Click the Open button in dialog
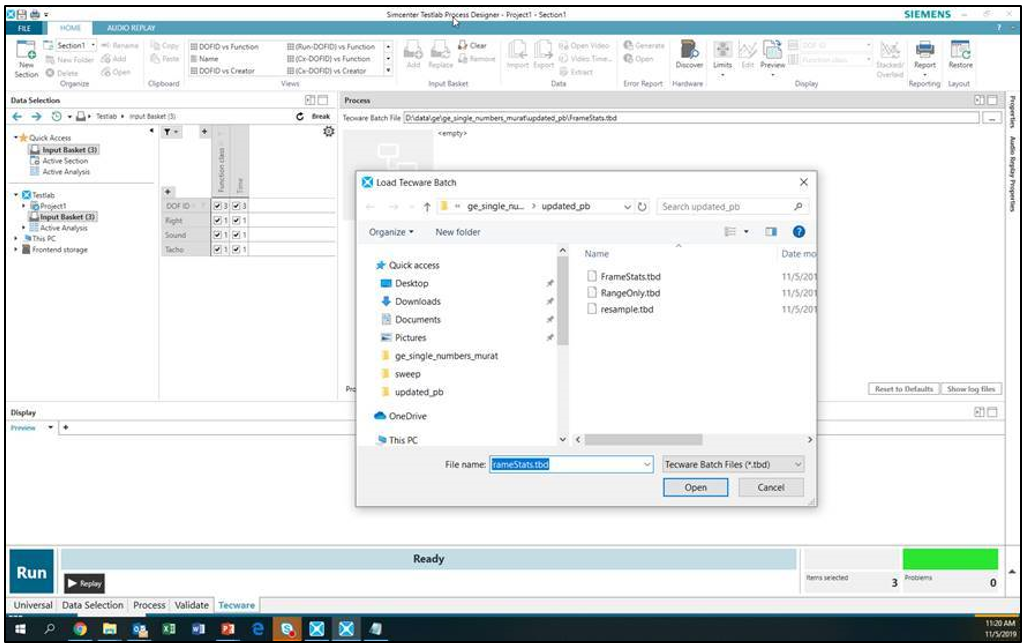The image size is (1025, 644). tap(695, 487)
